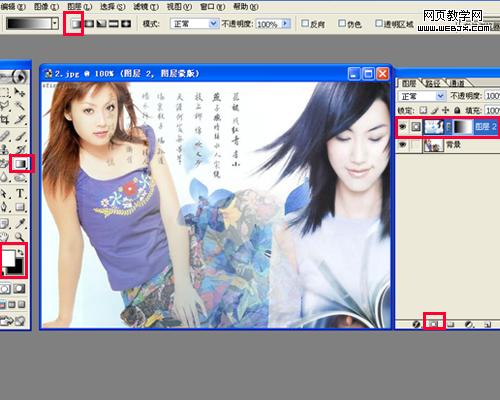Switch to the 通道 (Channels) tab
The height and width of the screenshot is (400, 500).
click(x=457, y=83)
